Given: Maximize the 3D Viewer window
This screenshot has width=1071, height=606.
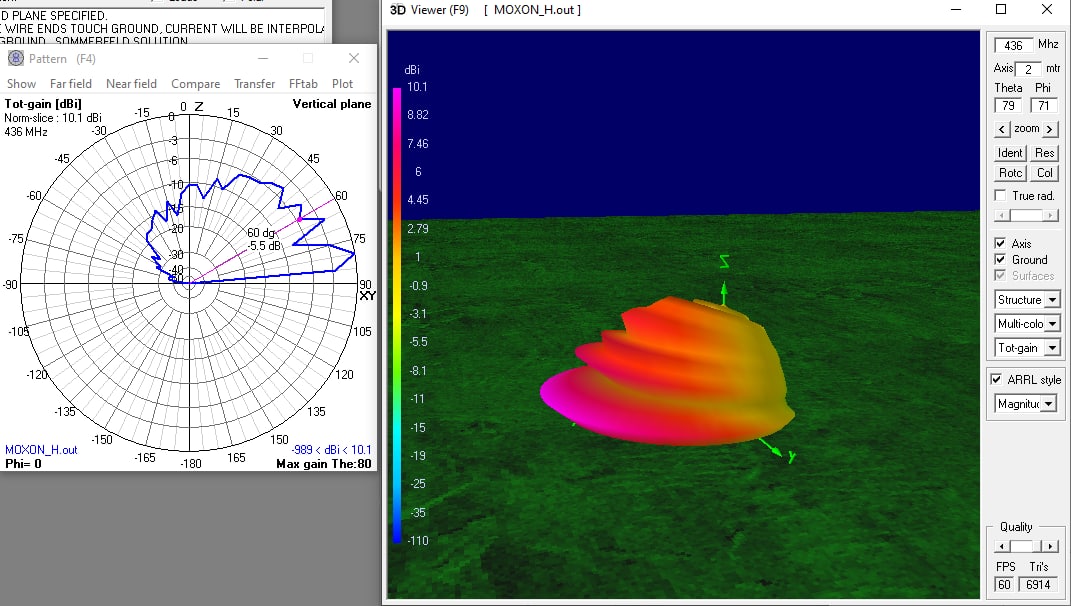Looking at the screenshot, I should pos(1001,10).
